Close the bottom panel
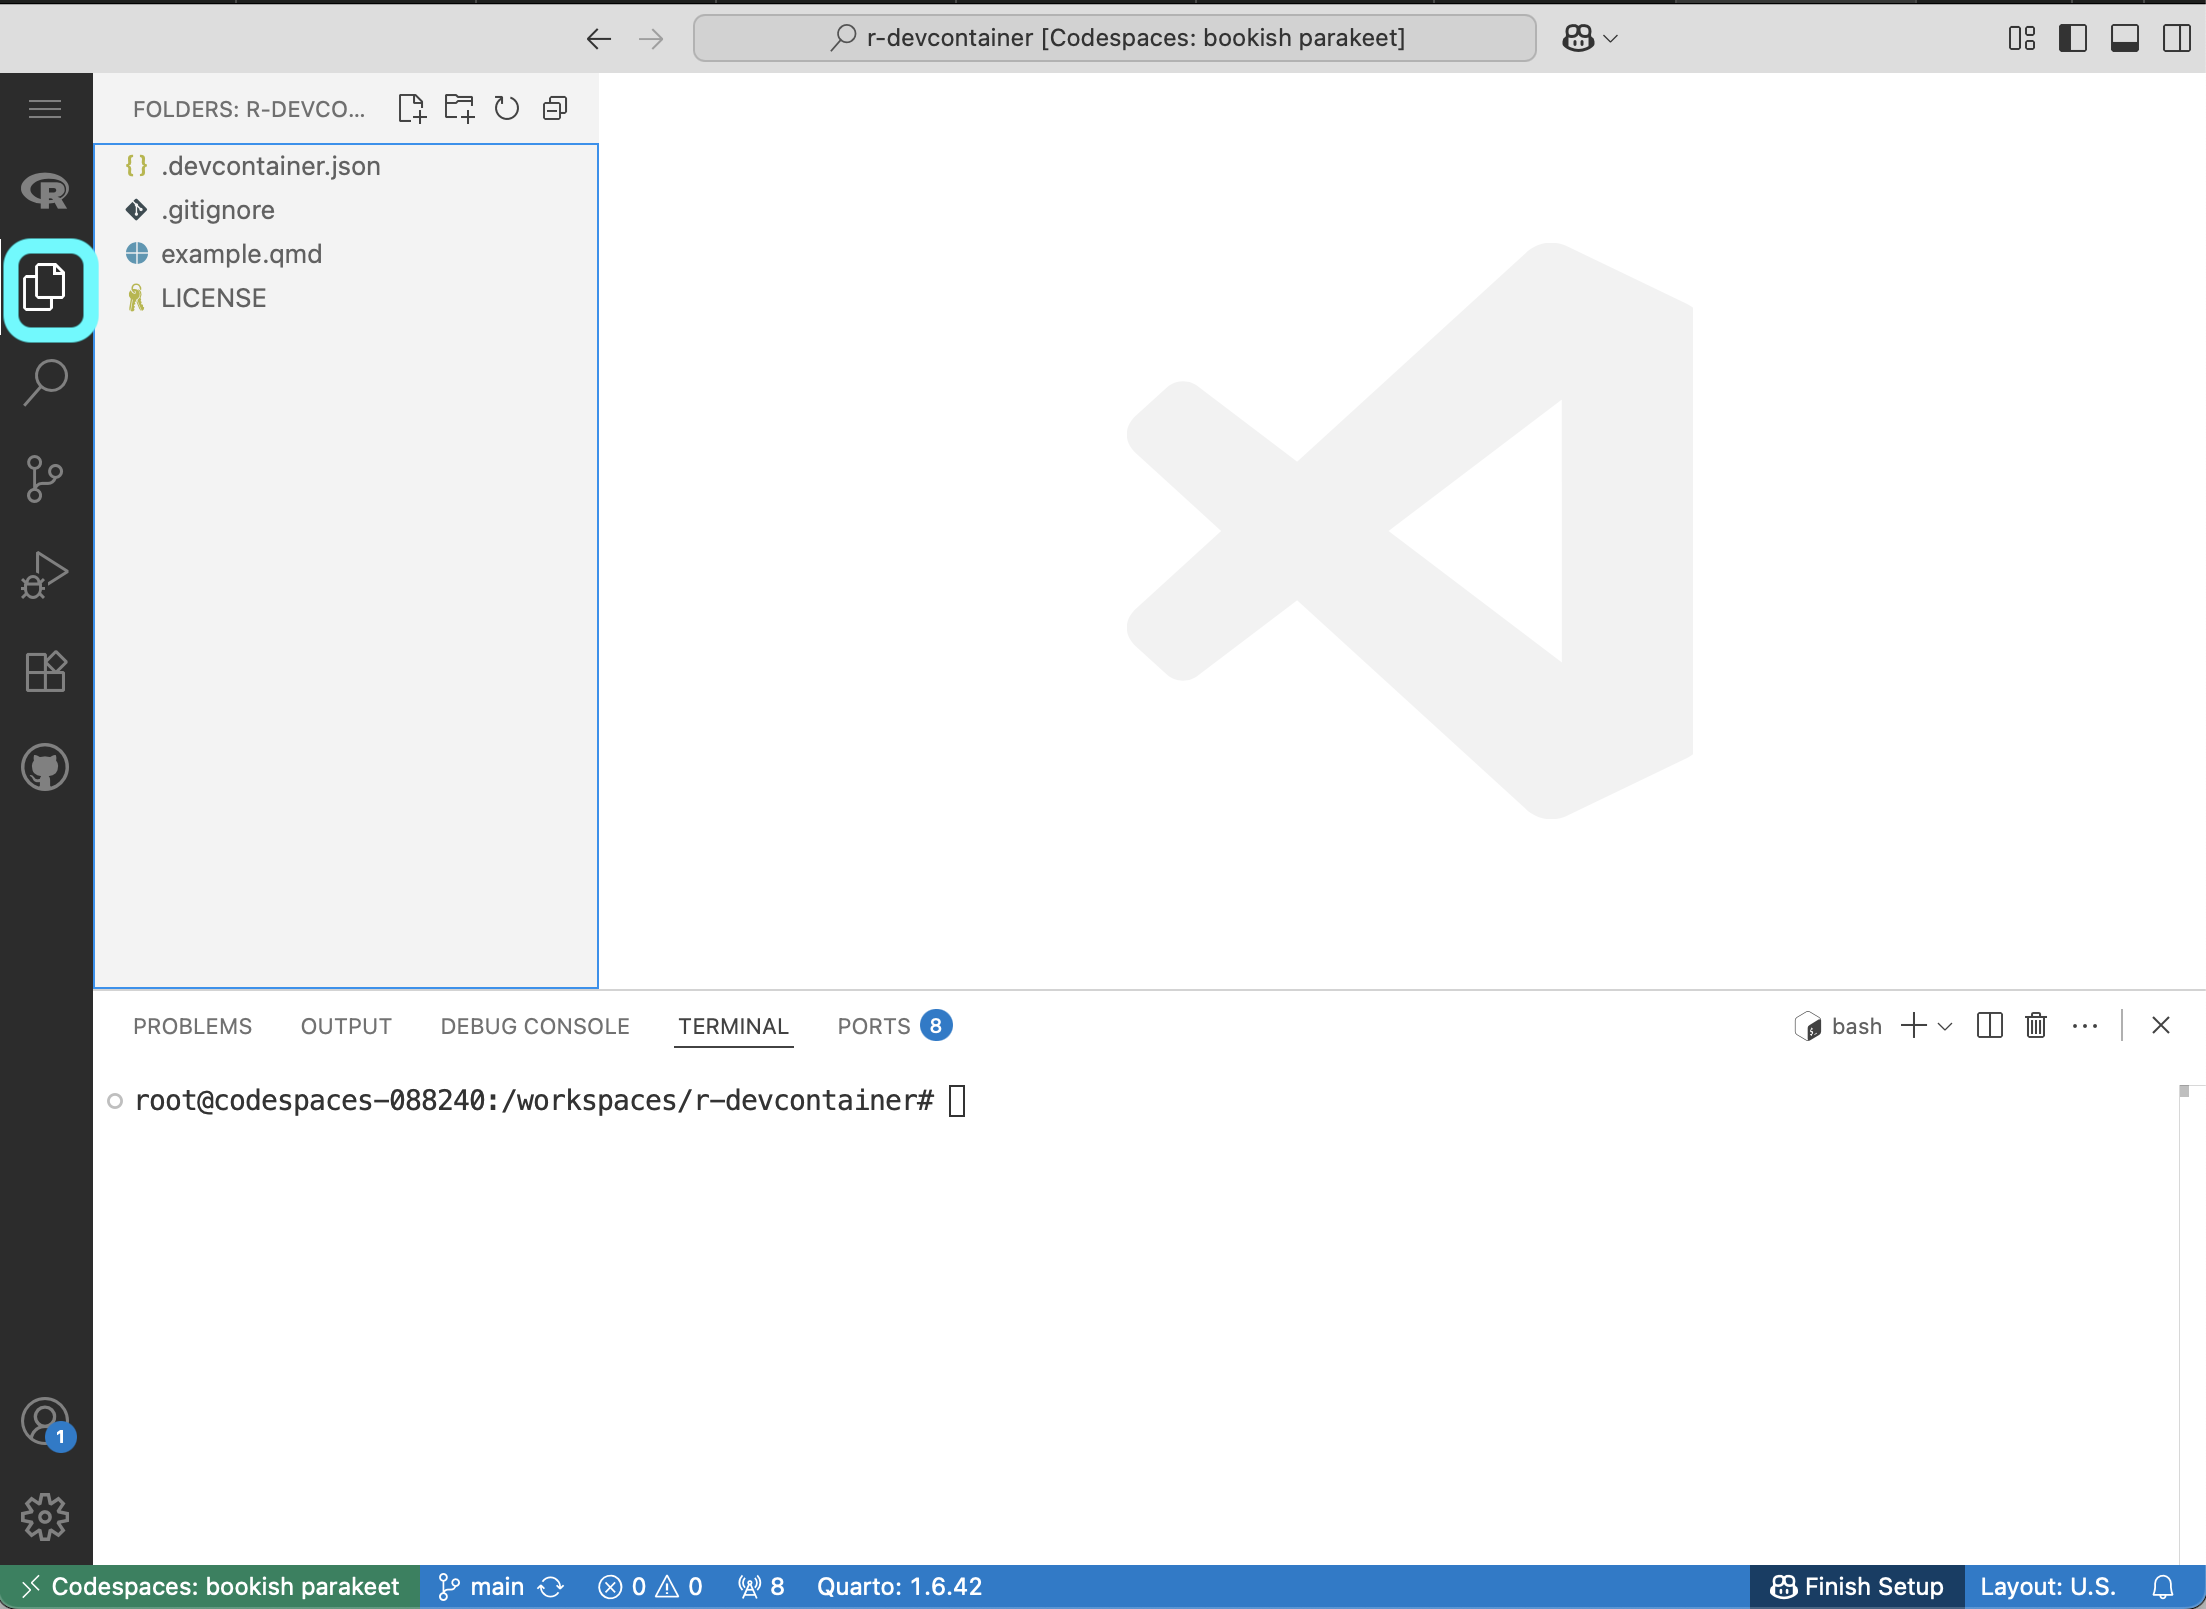Viewport: 2206px width, 1609px height. [x=2160, y=1026]
